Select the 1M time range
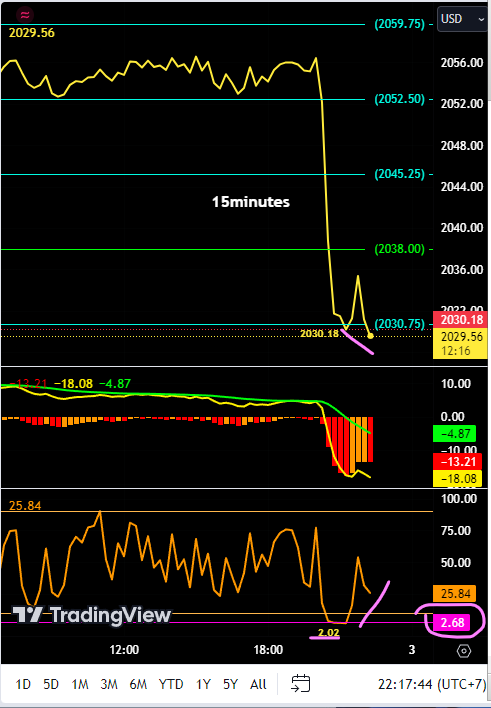Viewport: 491px width, 708px height. point(79,685)
